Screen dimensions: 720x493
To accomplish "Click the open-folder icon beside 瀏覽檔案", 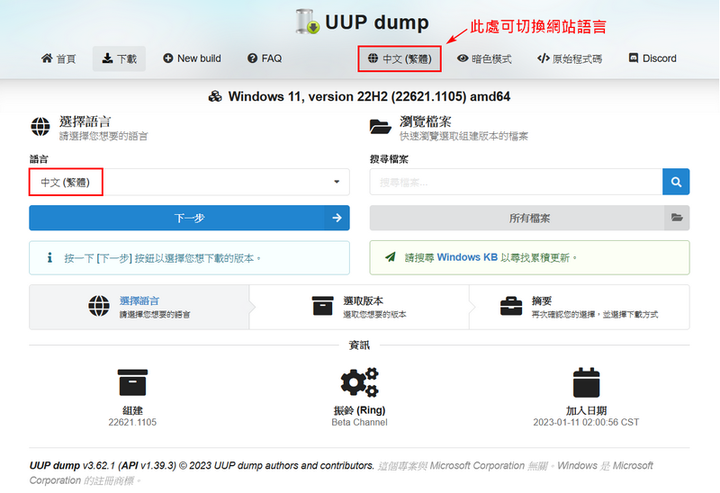I will click(x=380, y=127).
